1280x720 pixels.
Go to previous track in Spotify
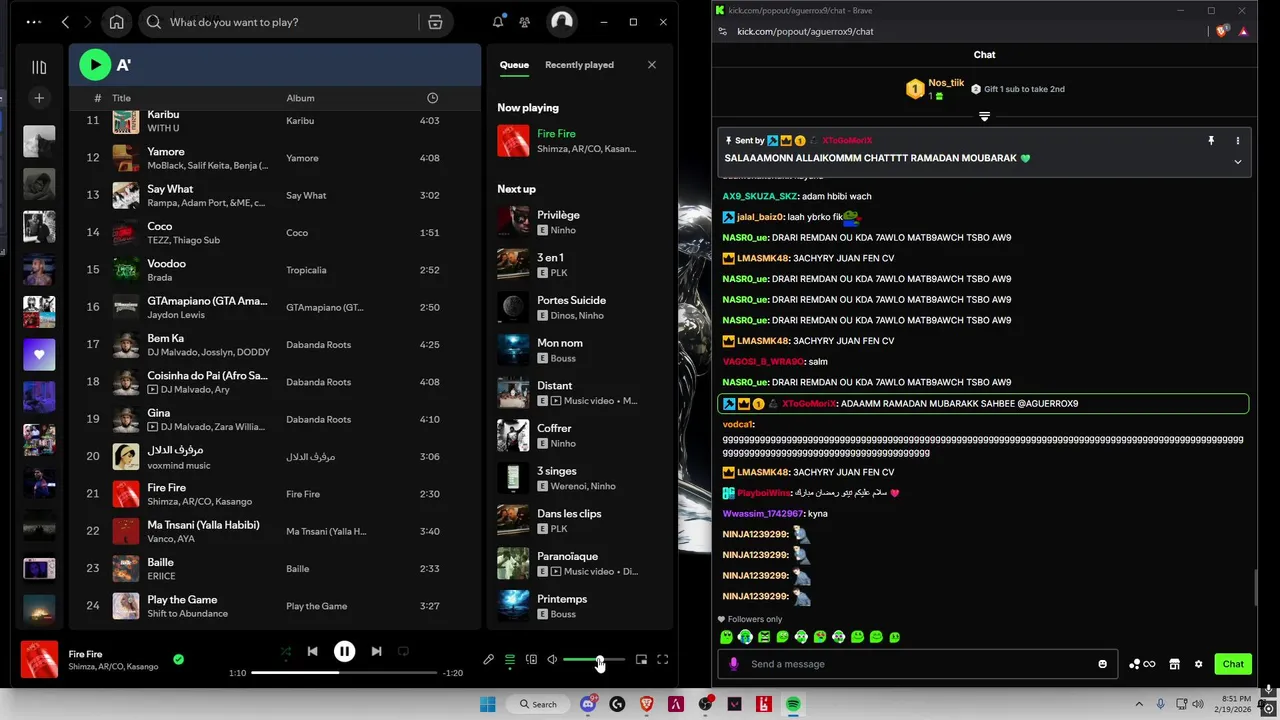pos(312,651)
